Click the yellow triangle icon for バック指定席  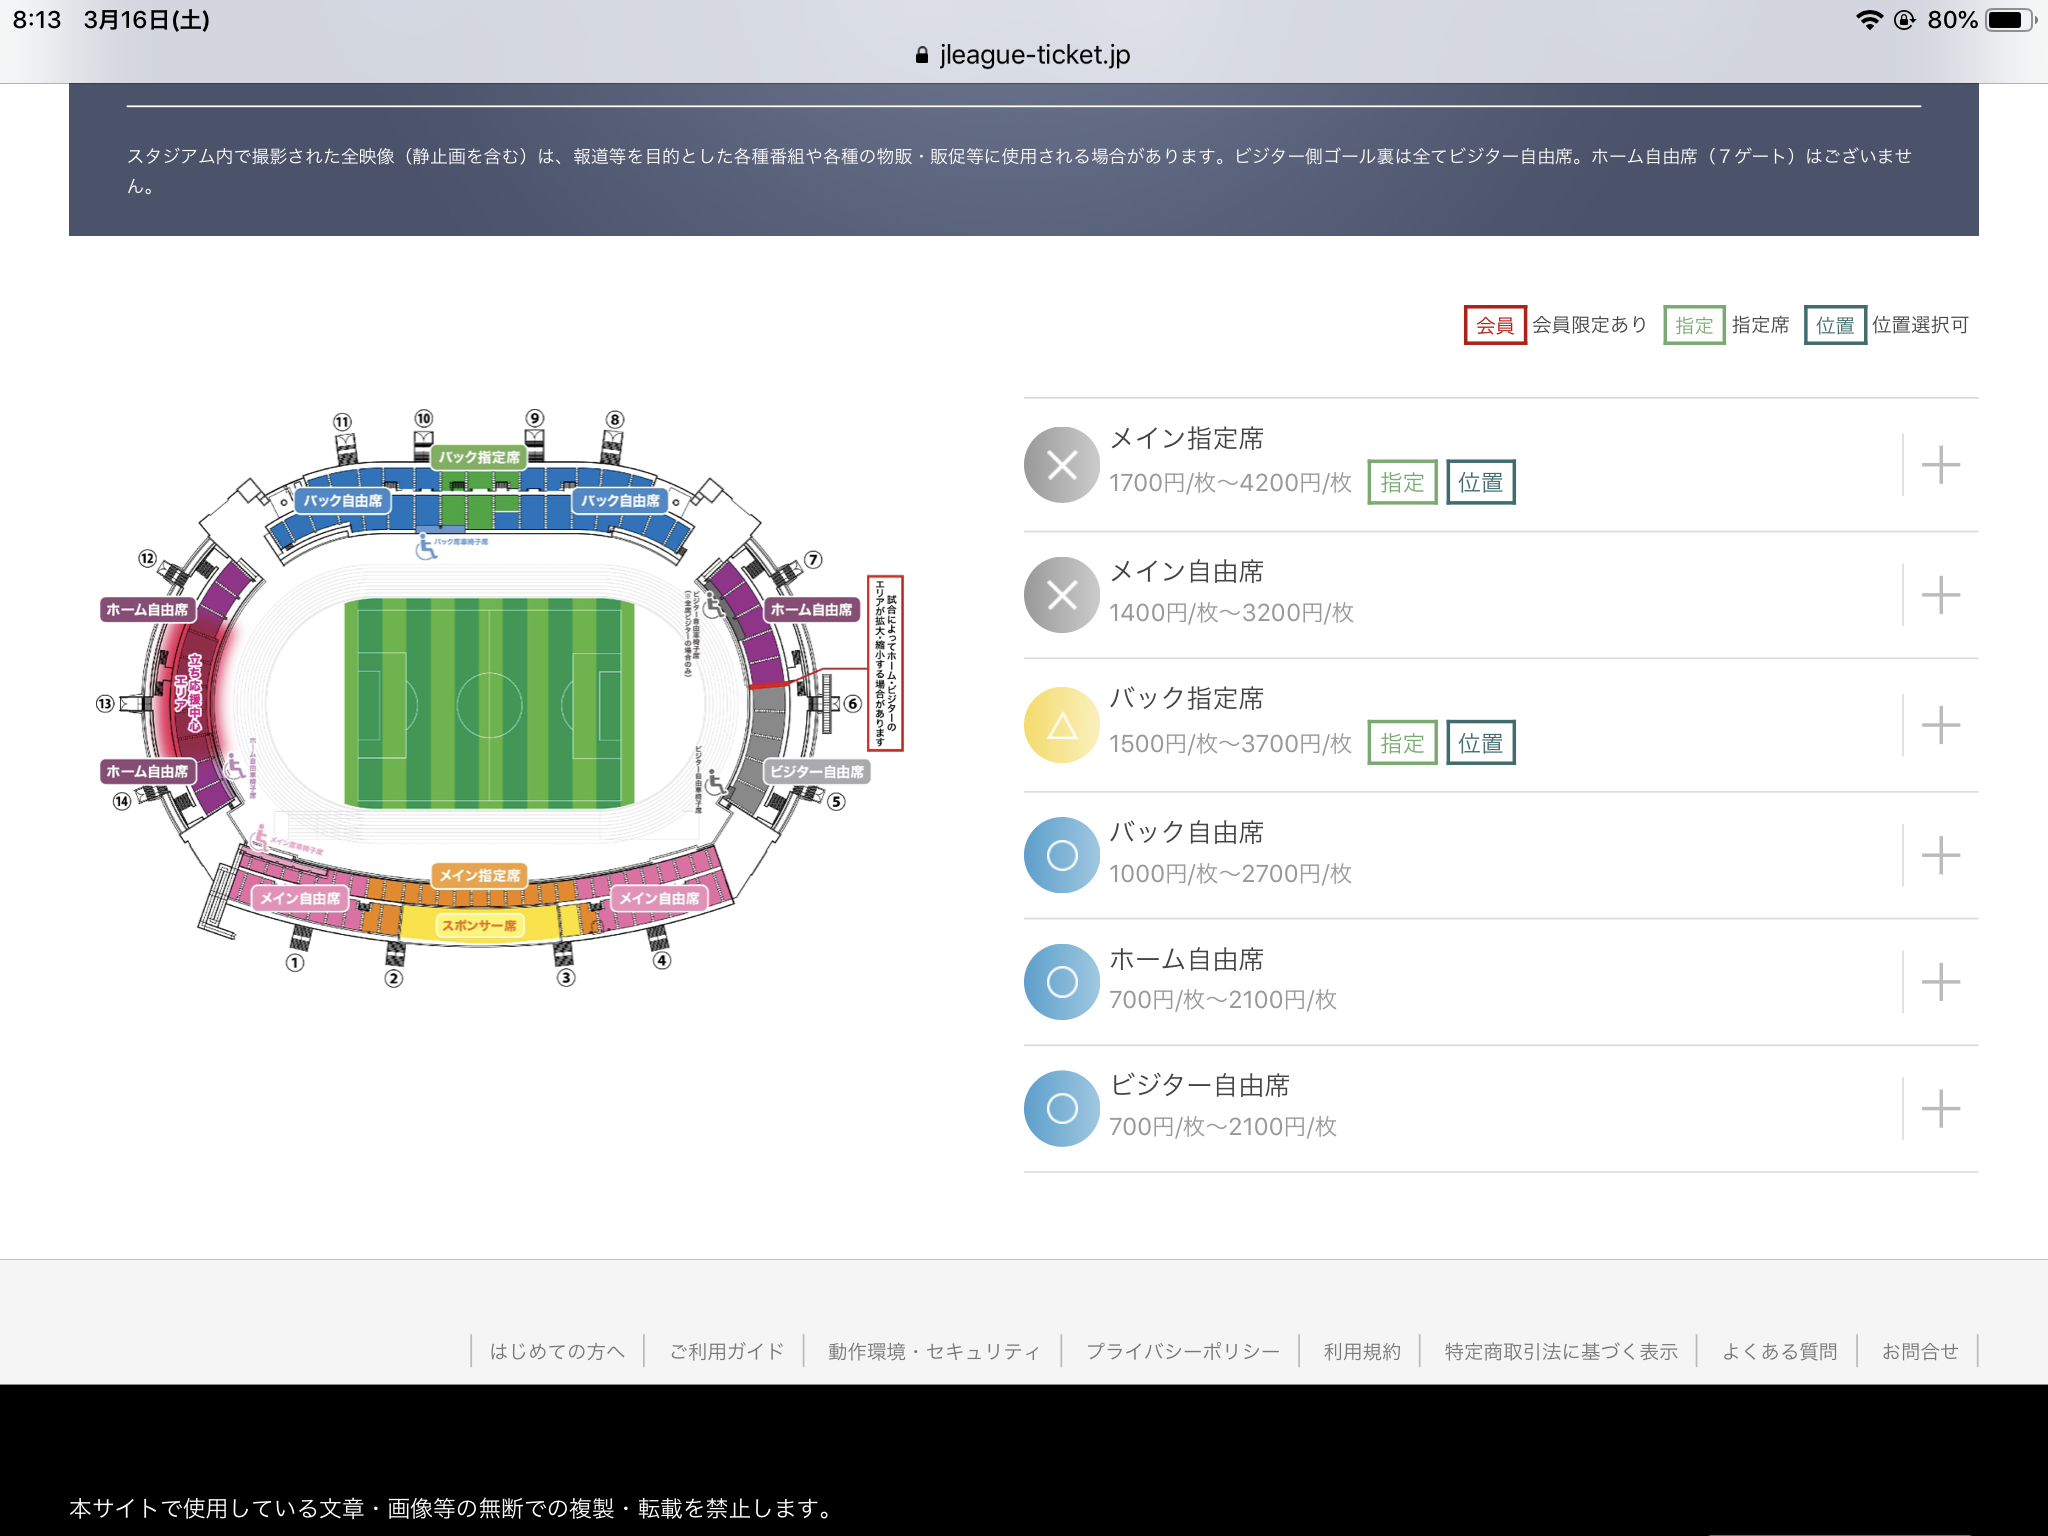pos(1061,725)
